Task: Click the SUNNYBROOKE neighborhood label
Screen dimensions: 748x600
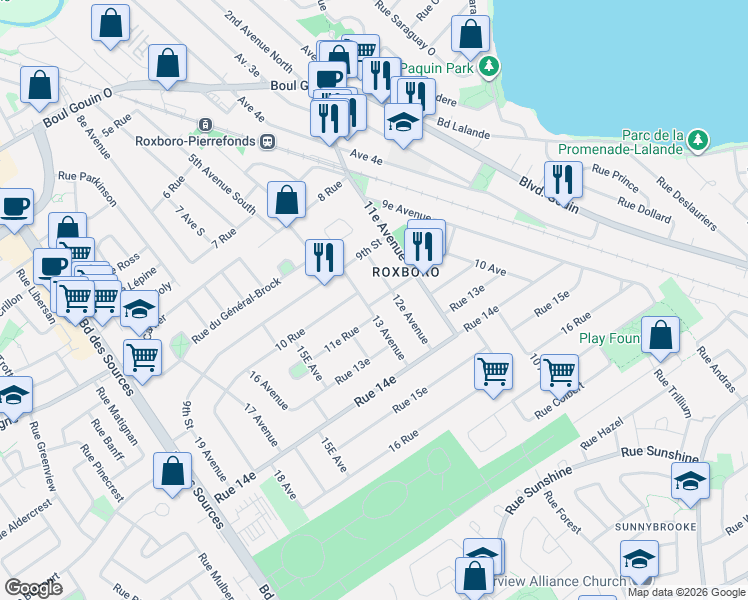Action: point(655,527)
